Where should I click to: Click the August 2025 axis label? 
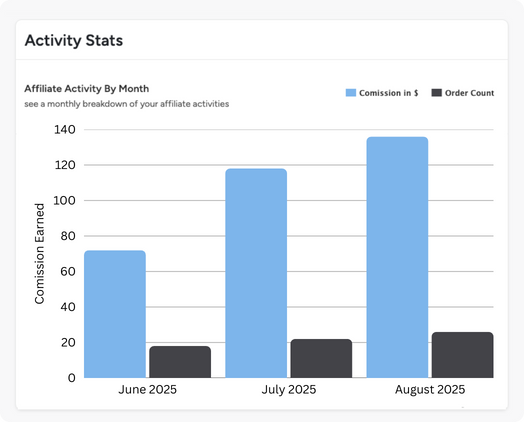tap(430, 390)
